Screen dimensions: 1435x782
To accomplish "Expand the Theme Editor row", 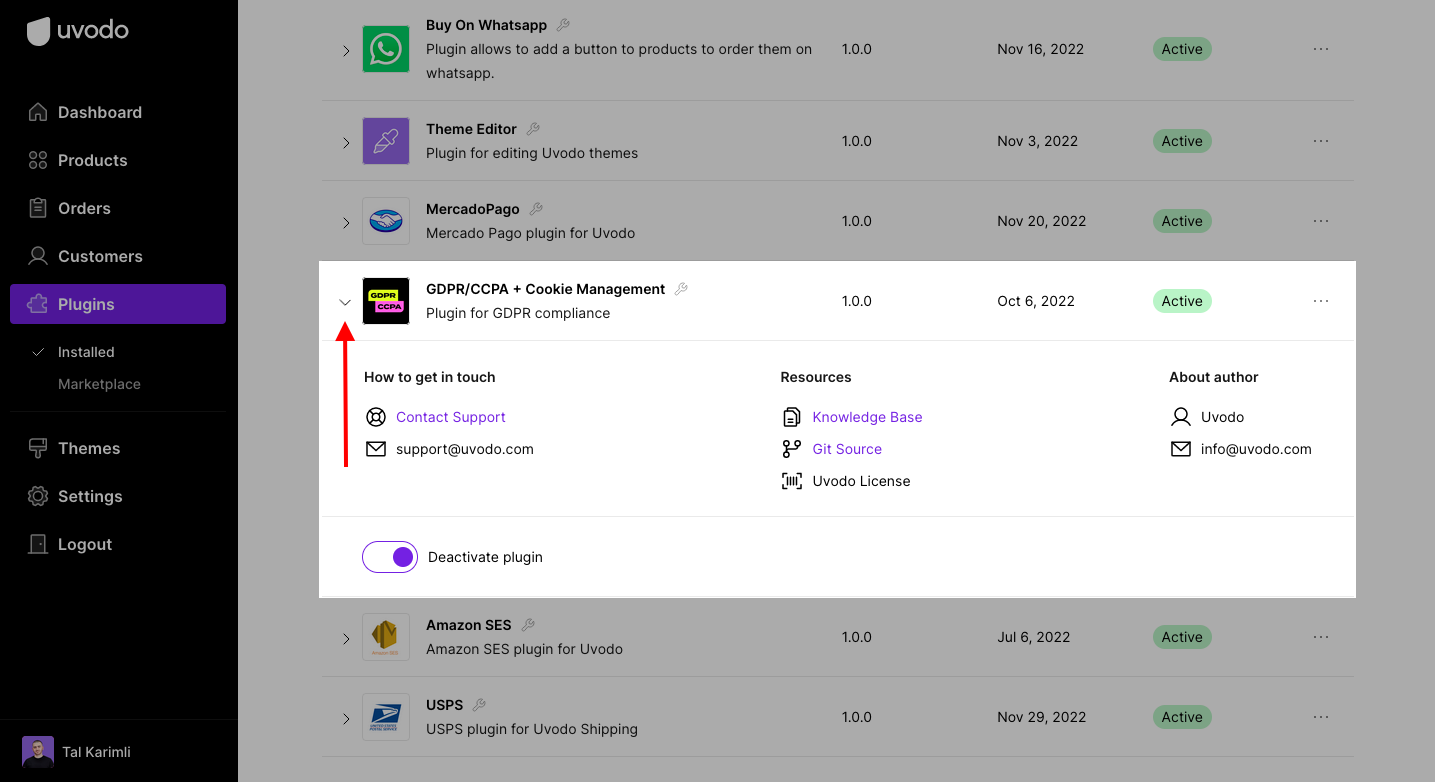I will coord(346,142).
